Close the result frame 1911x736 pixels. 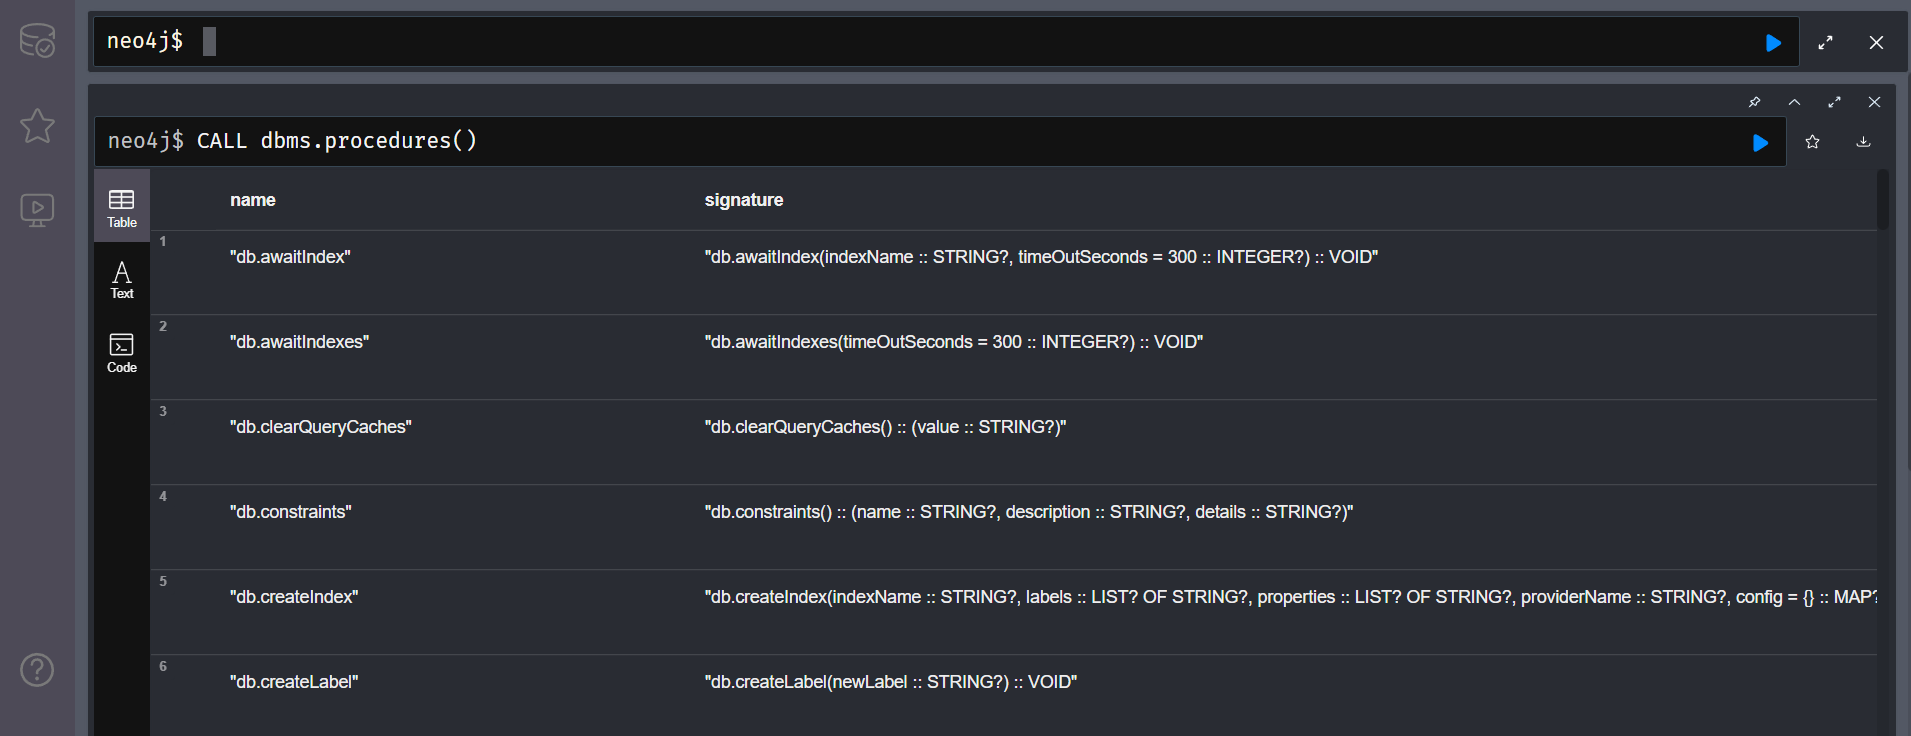pyautogui.click(x=1874, y=102)
